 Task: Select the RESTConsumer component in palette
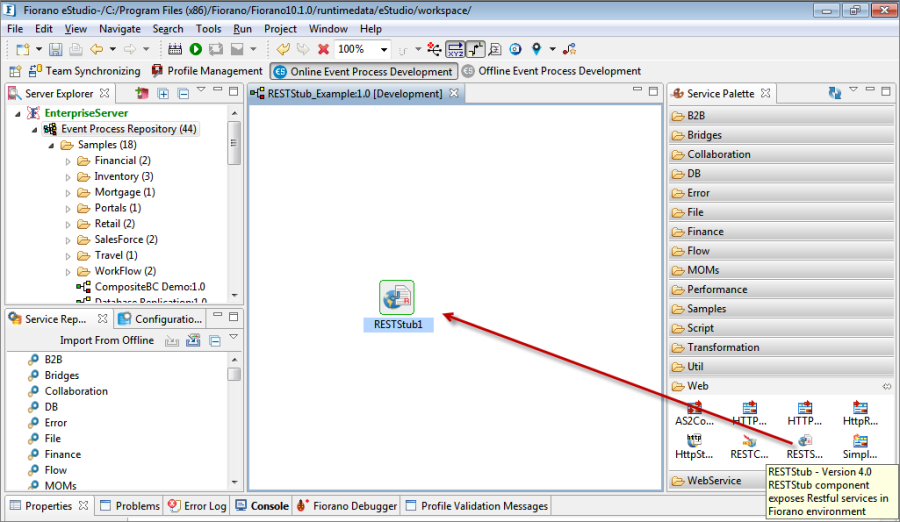(749, 447)
